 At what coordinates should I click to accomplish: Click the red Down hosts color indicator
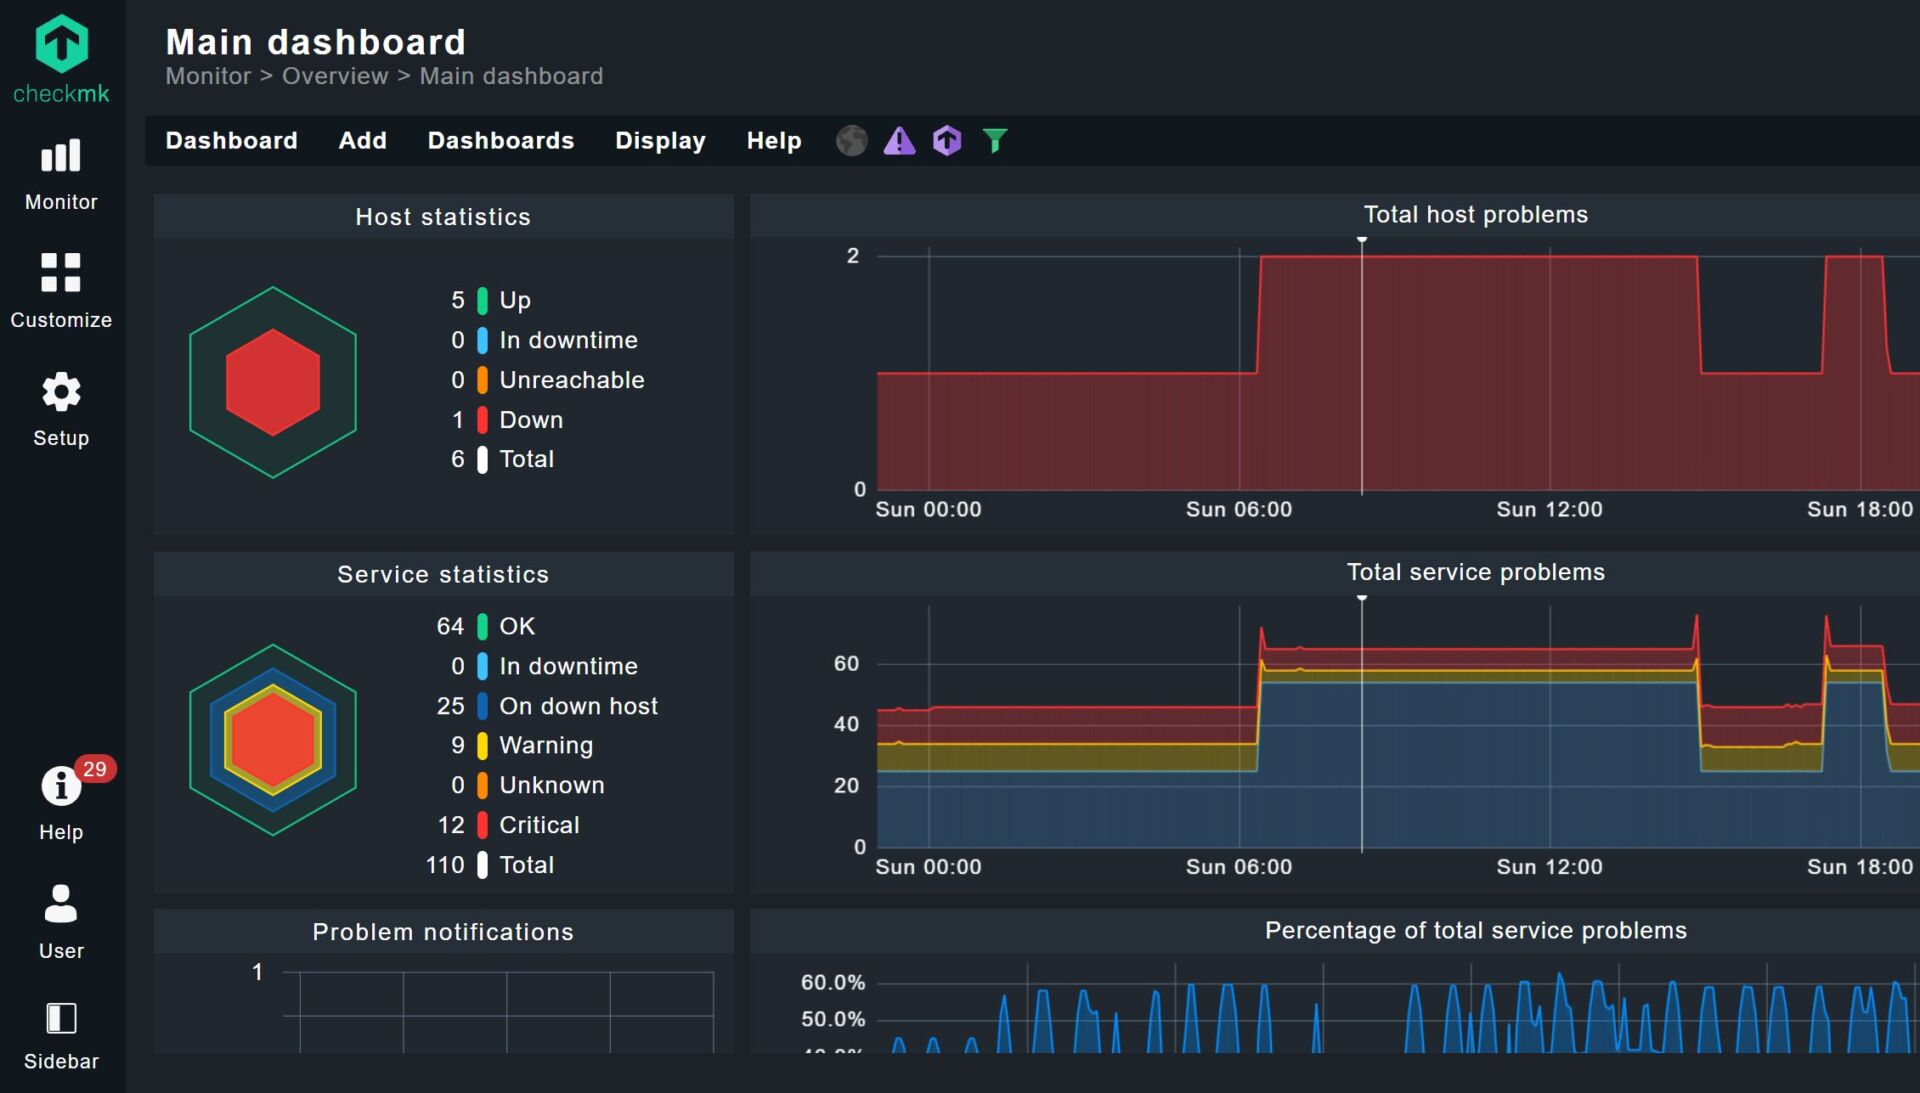[482, 420]
